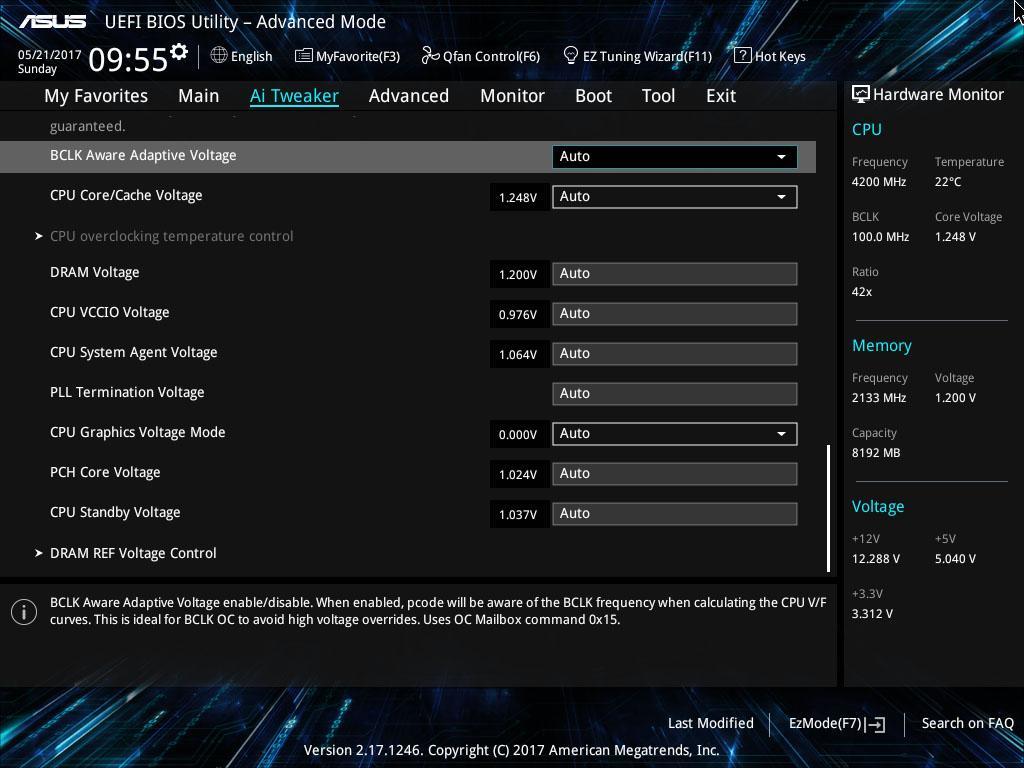Click the CPU Standby Voltage input field
This screenshot has width=1024, height=768.
[675, 514]
